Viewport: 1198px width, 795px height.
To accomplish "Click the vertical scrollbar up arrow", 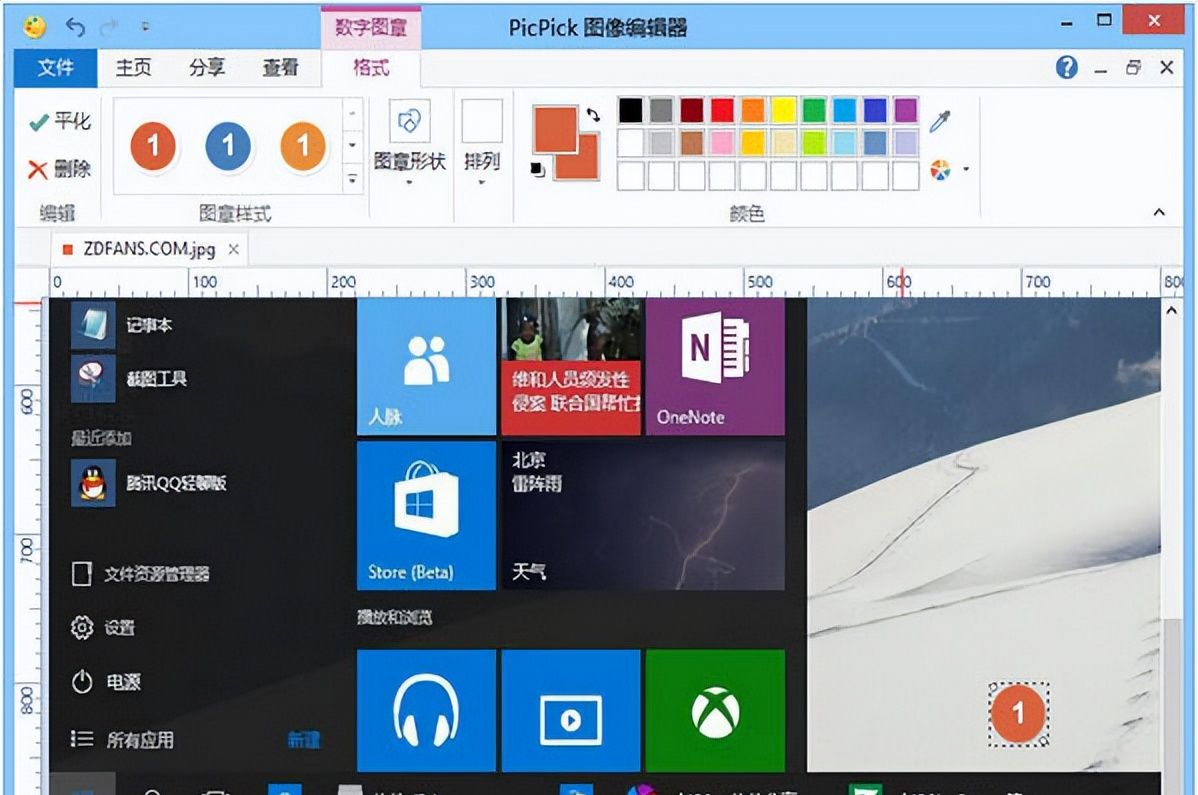I will pos(1171,311).
